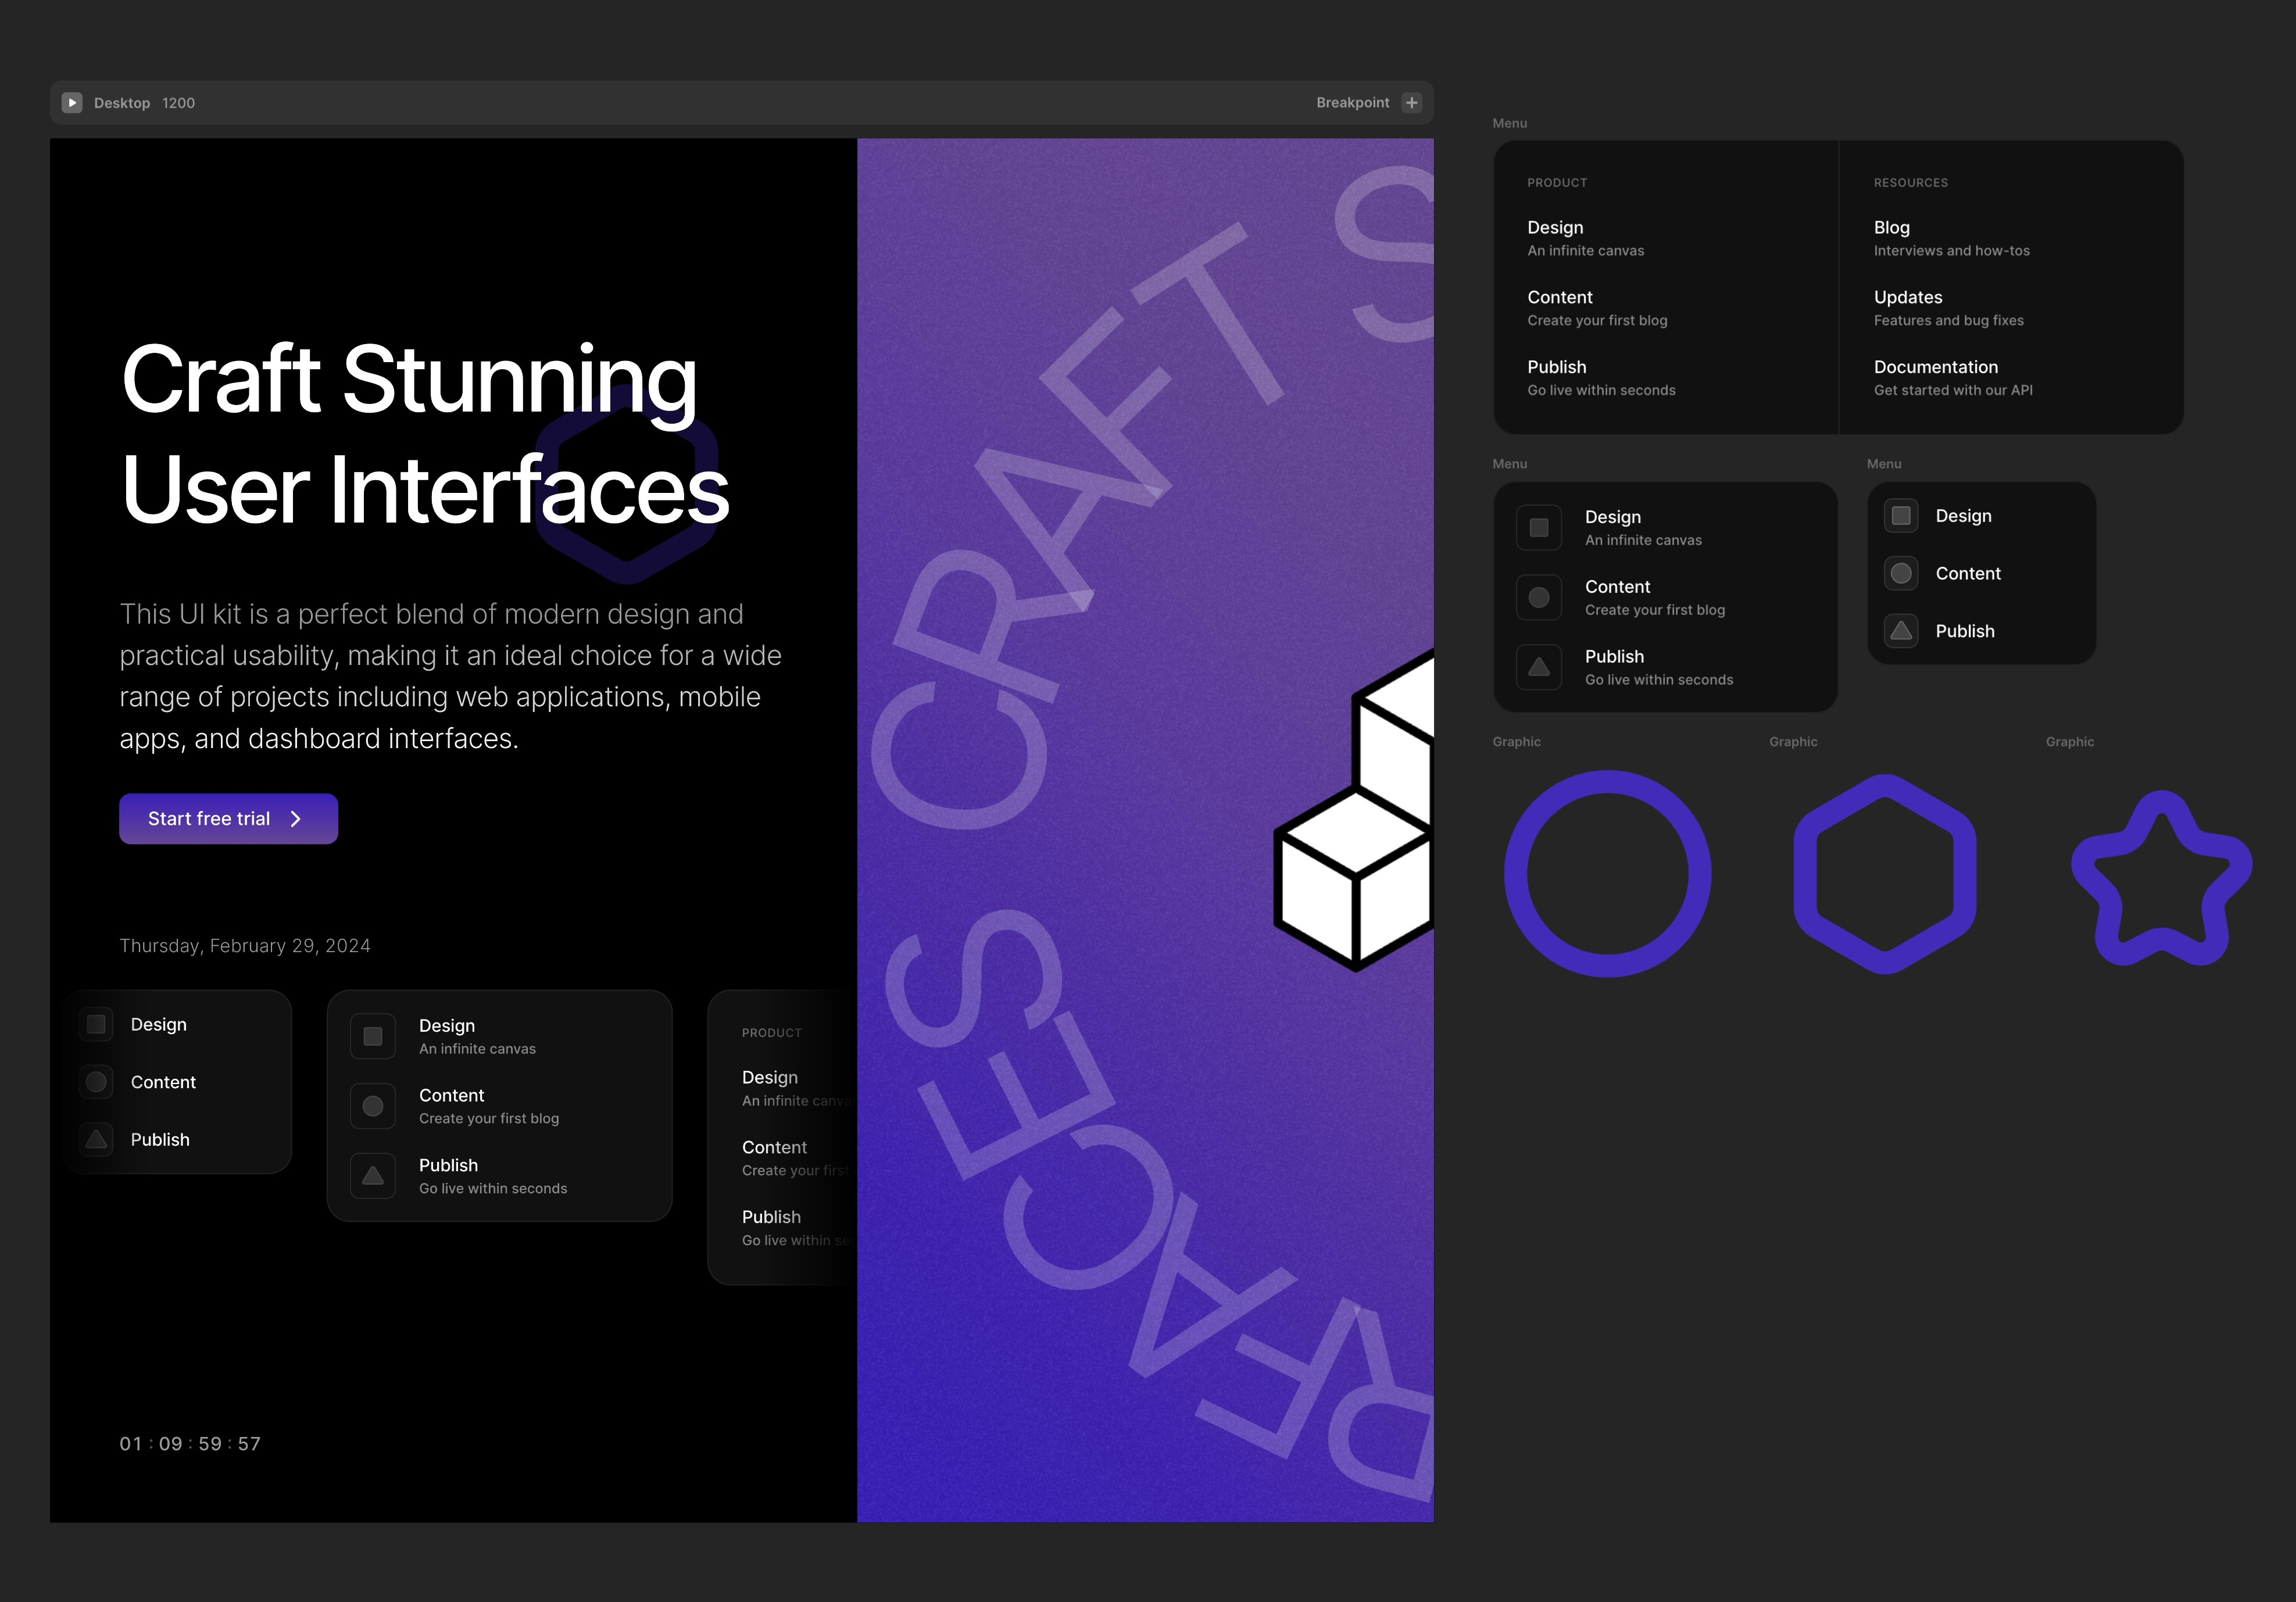This screenshot has width=2296, height=1602.
Task: Select the triangle Publish icon in the menu card
Action: point(1539,667)
